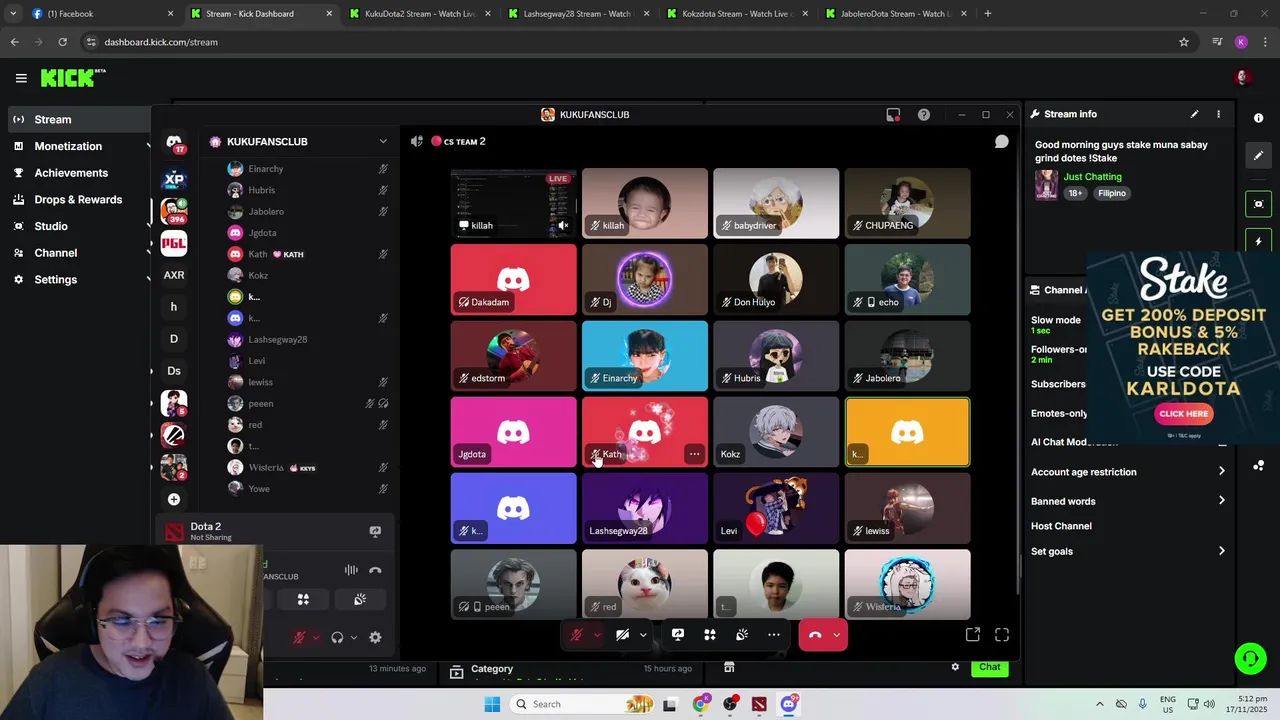Open the PGL server icon
The image size is (1280, 720).
pos(174,243)
